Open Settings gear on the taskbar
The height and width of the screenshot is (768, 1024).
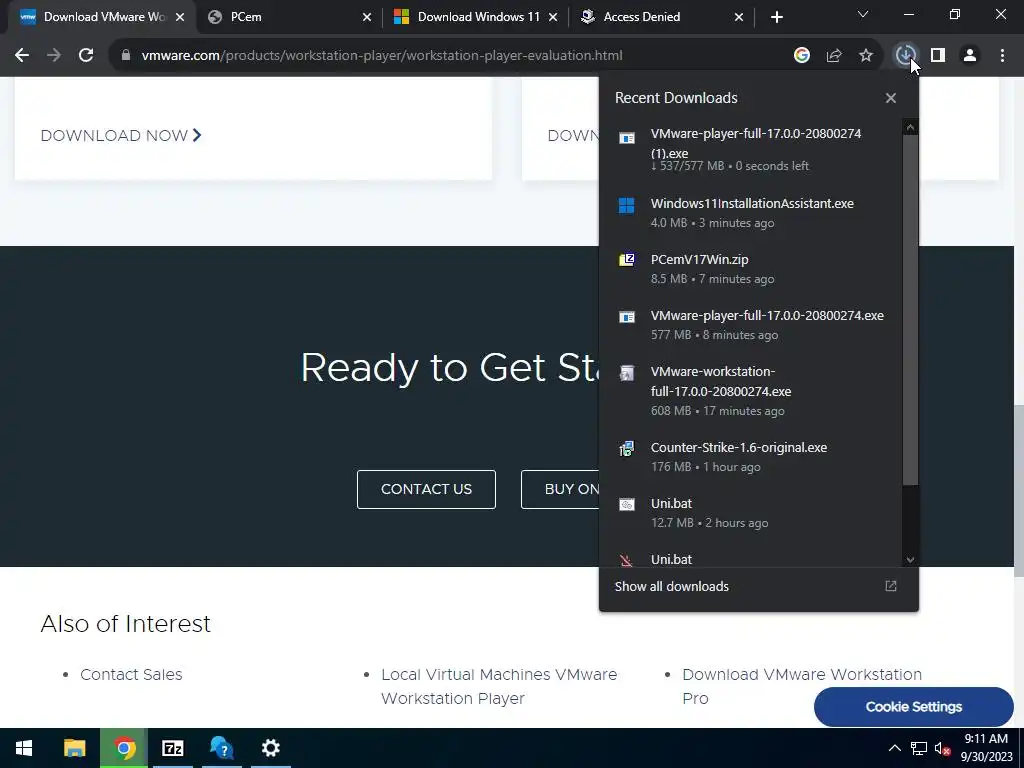270,748
